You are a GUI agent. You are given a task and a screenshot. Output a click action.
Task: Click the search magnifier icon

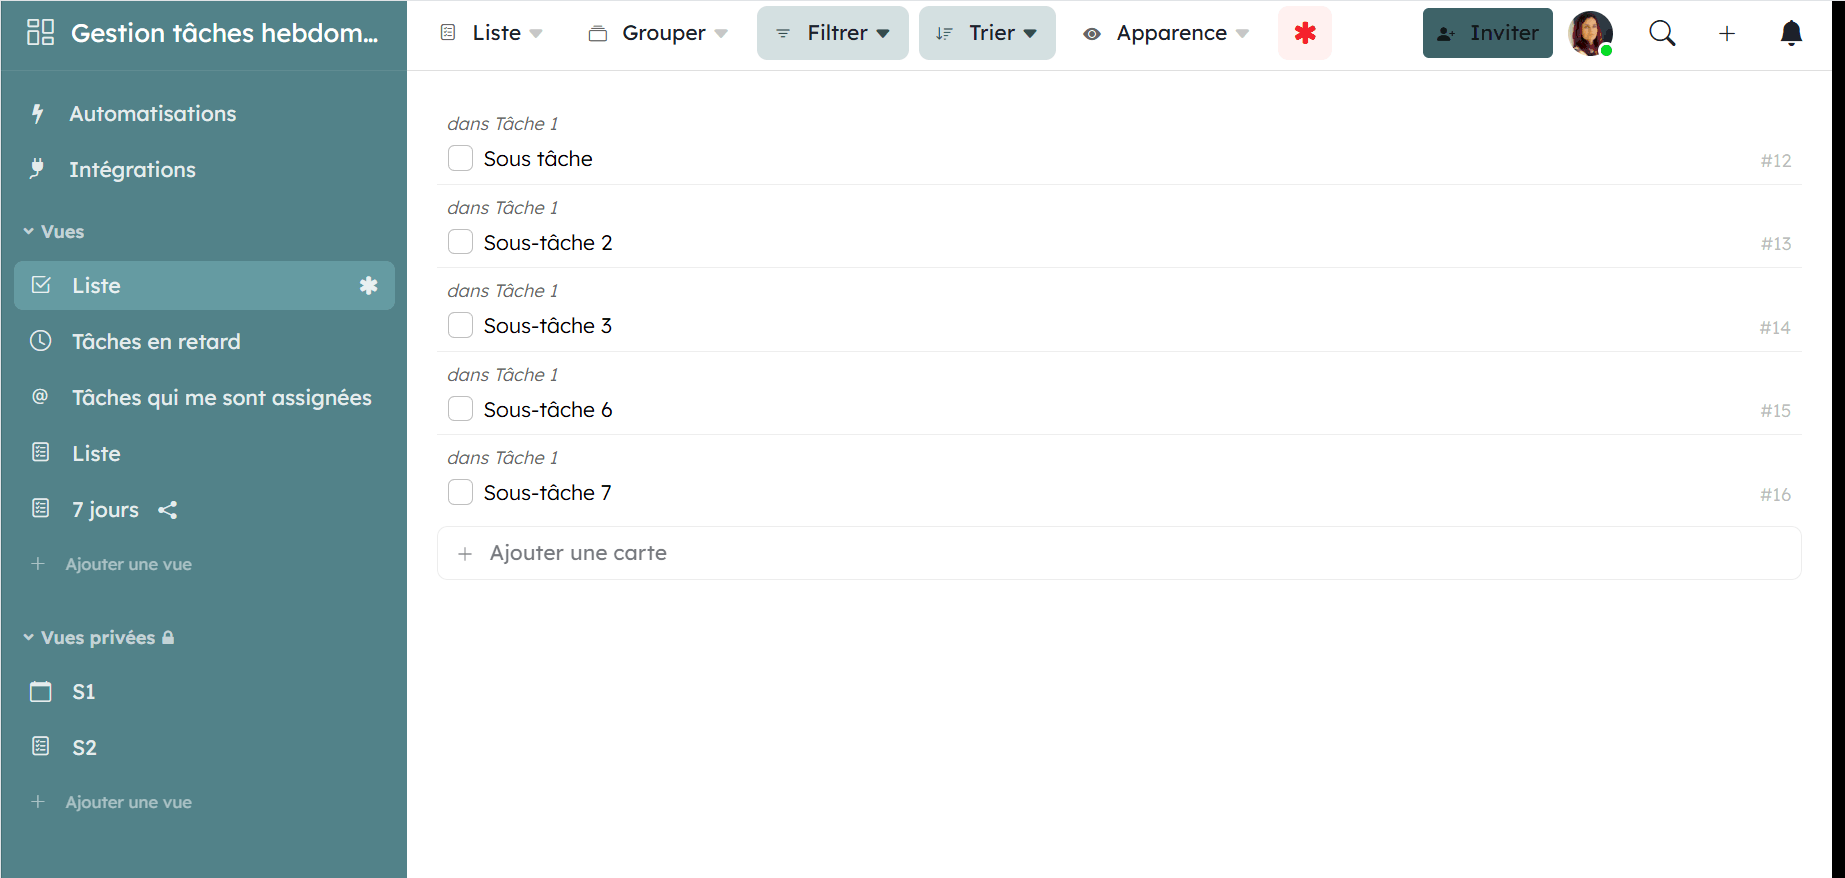pyautogui.click(x=1662, y=33)
